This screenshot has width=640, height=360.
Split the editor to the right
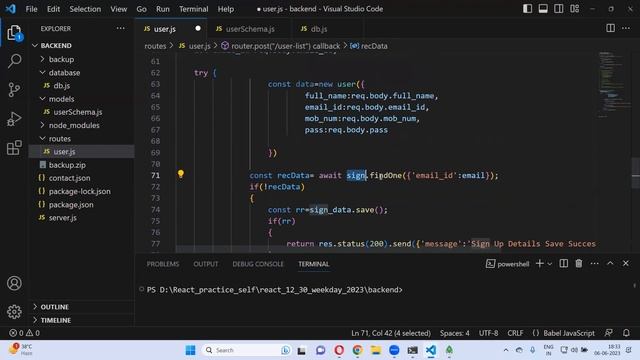(x=610, y=28)
